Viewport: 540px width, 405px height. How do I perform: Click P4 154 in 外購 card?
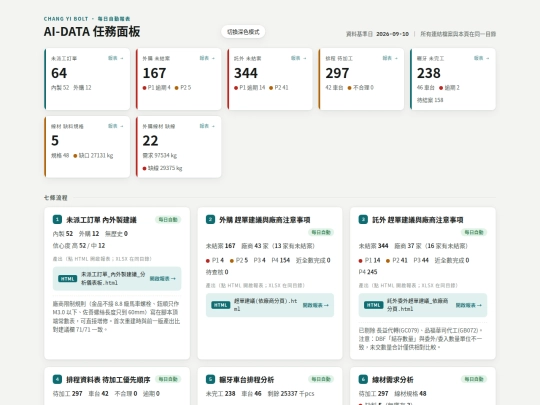(x=281, y=260)
